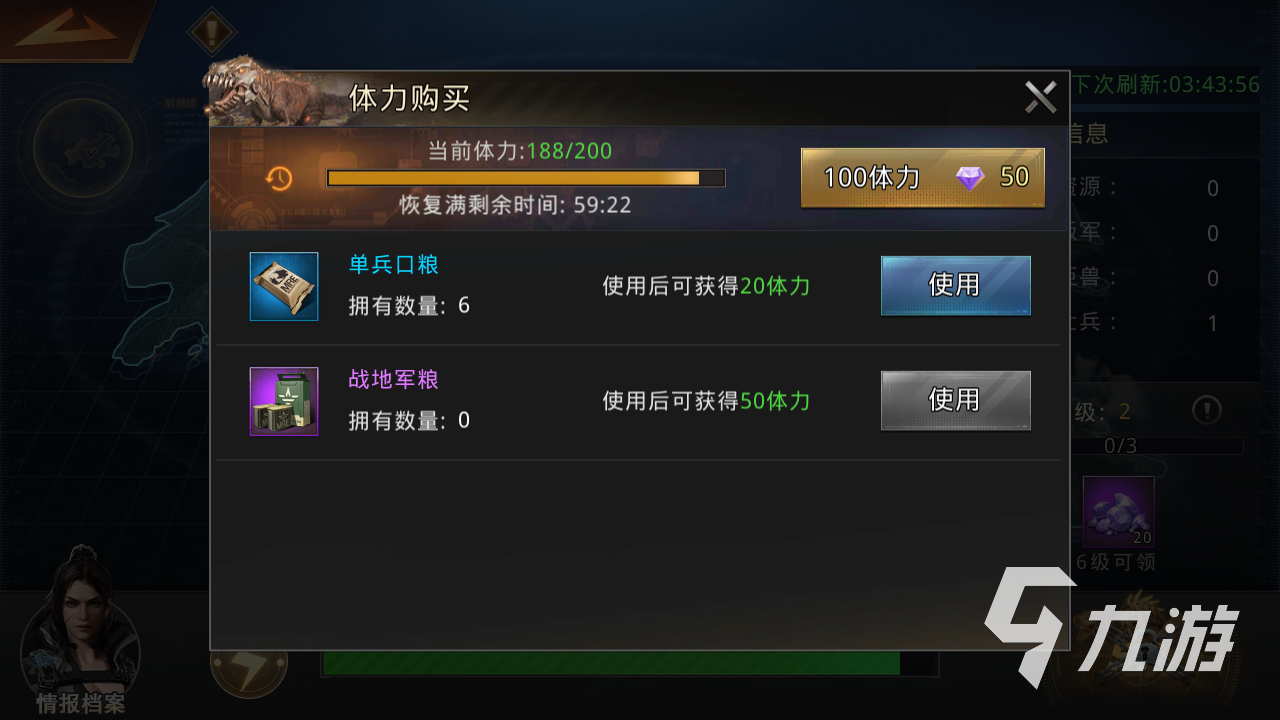Click the orange stamina progress bar
This screenshot has width=1280, height=720.
tap(526, 178)
